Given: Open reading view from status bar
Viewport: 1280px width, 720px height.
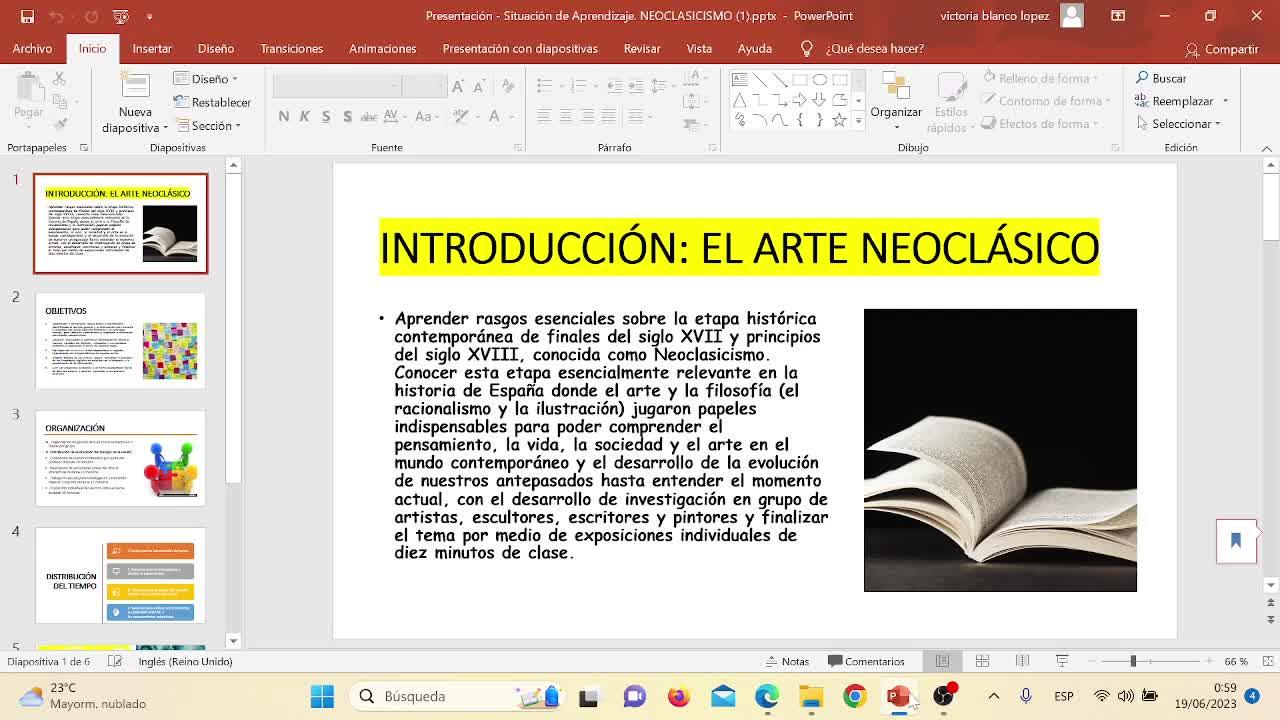Looking at the screenshot, I should click(1022, 661).
